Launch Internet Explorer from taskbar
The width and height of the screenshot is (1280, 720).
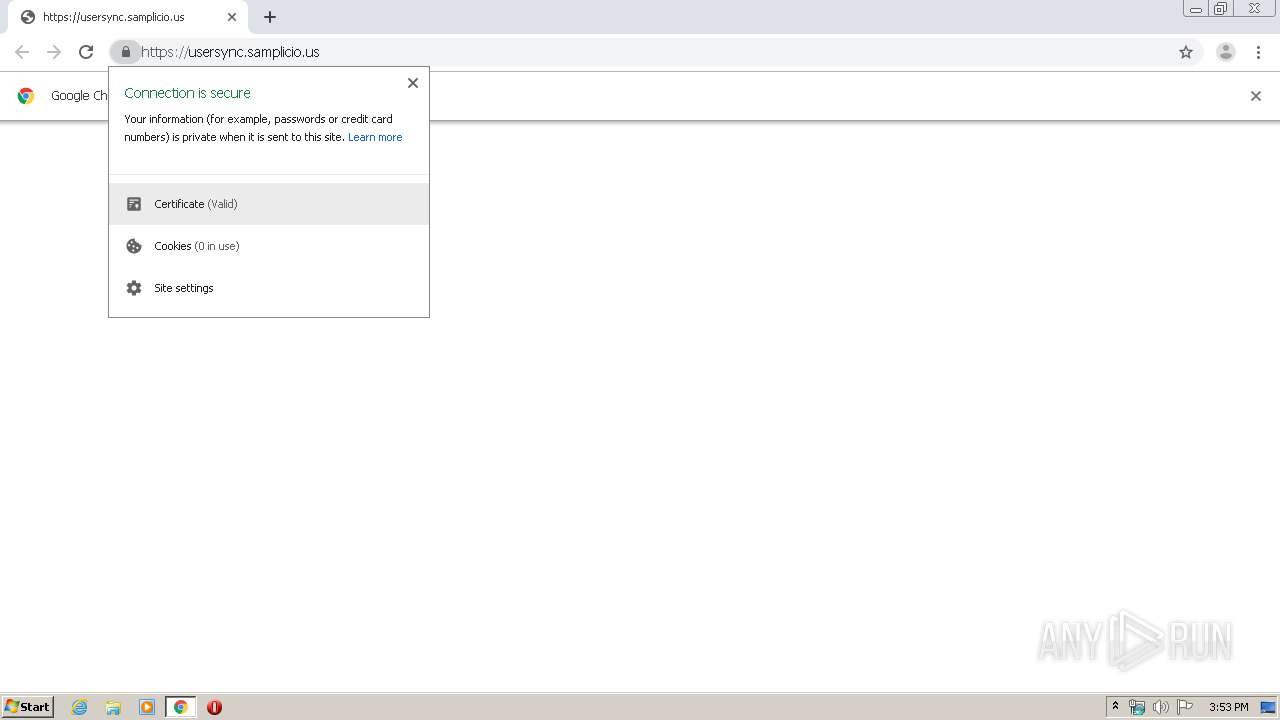tap(80, 707)
